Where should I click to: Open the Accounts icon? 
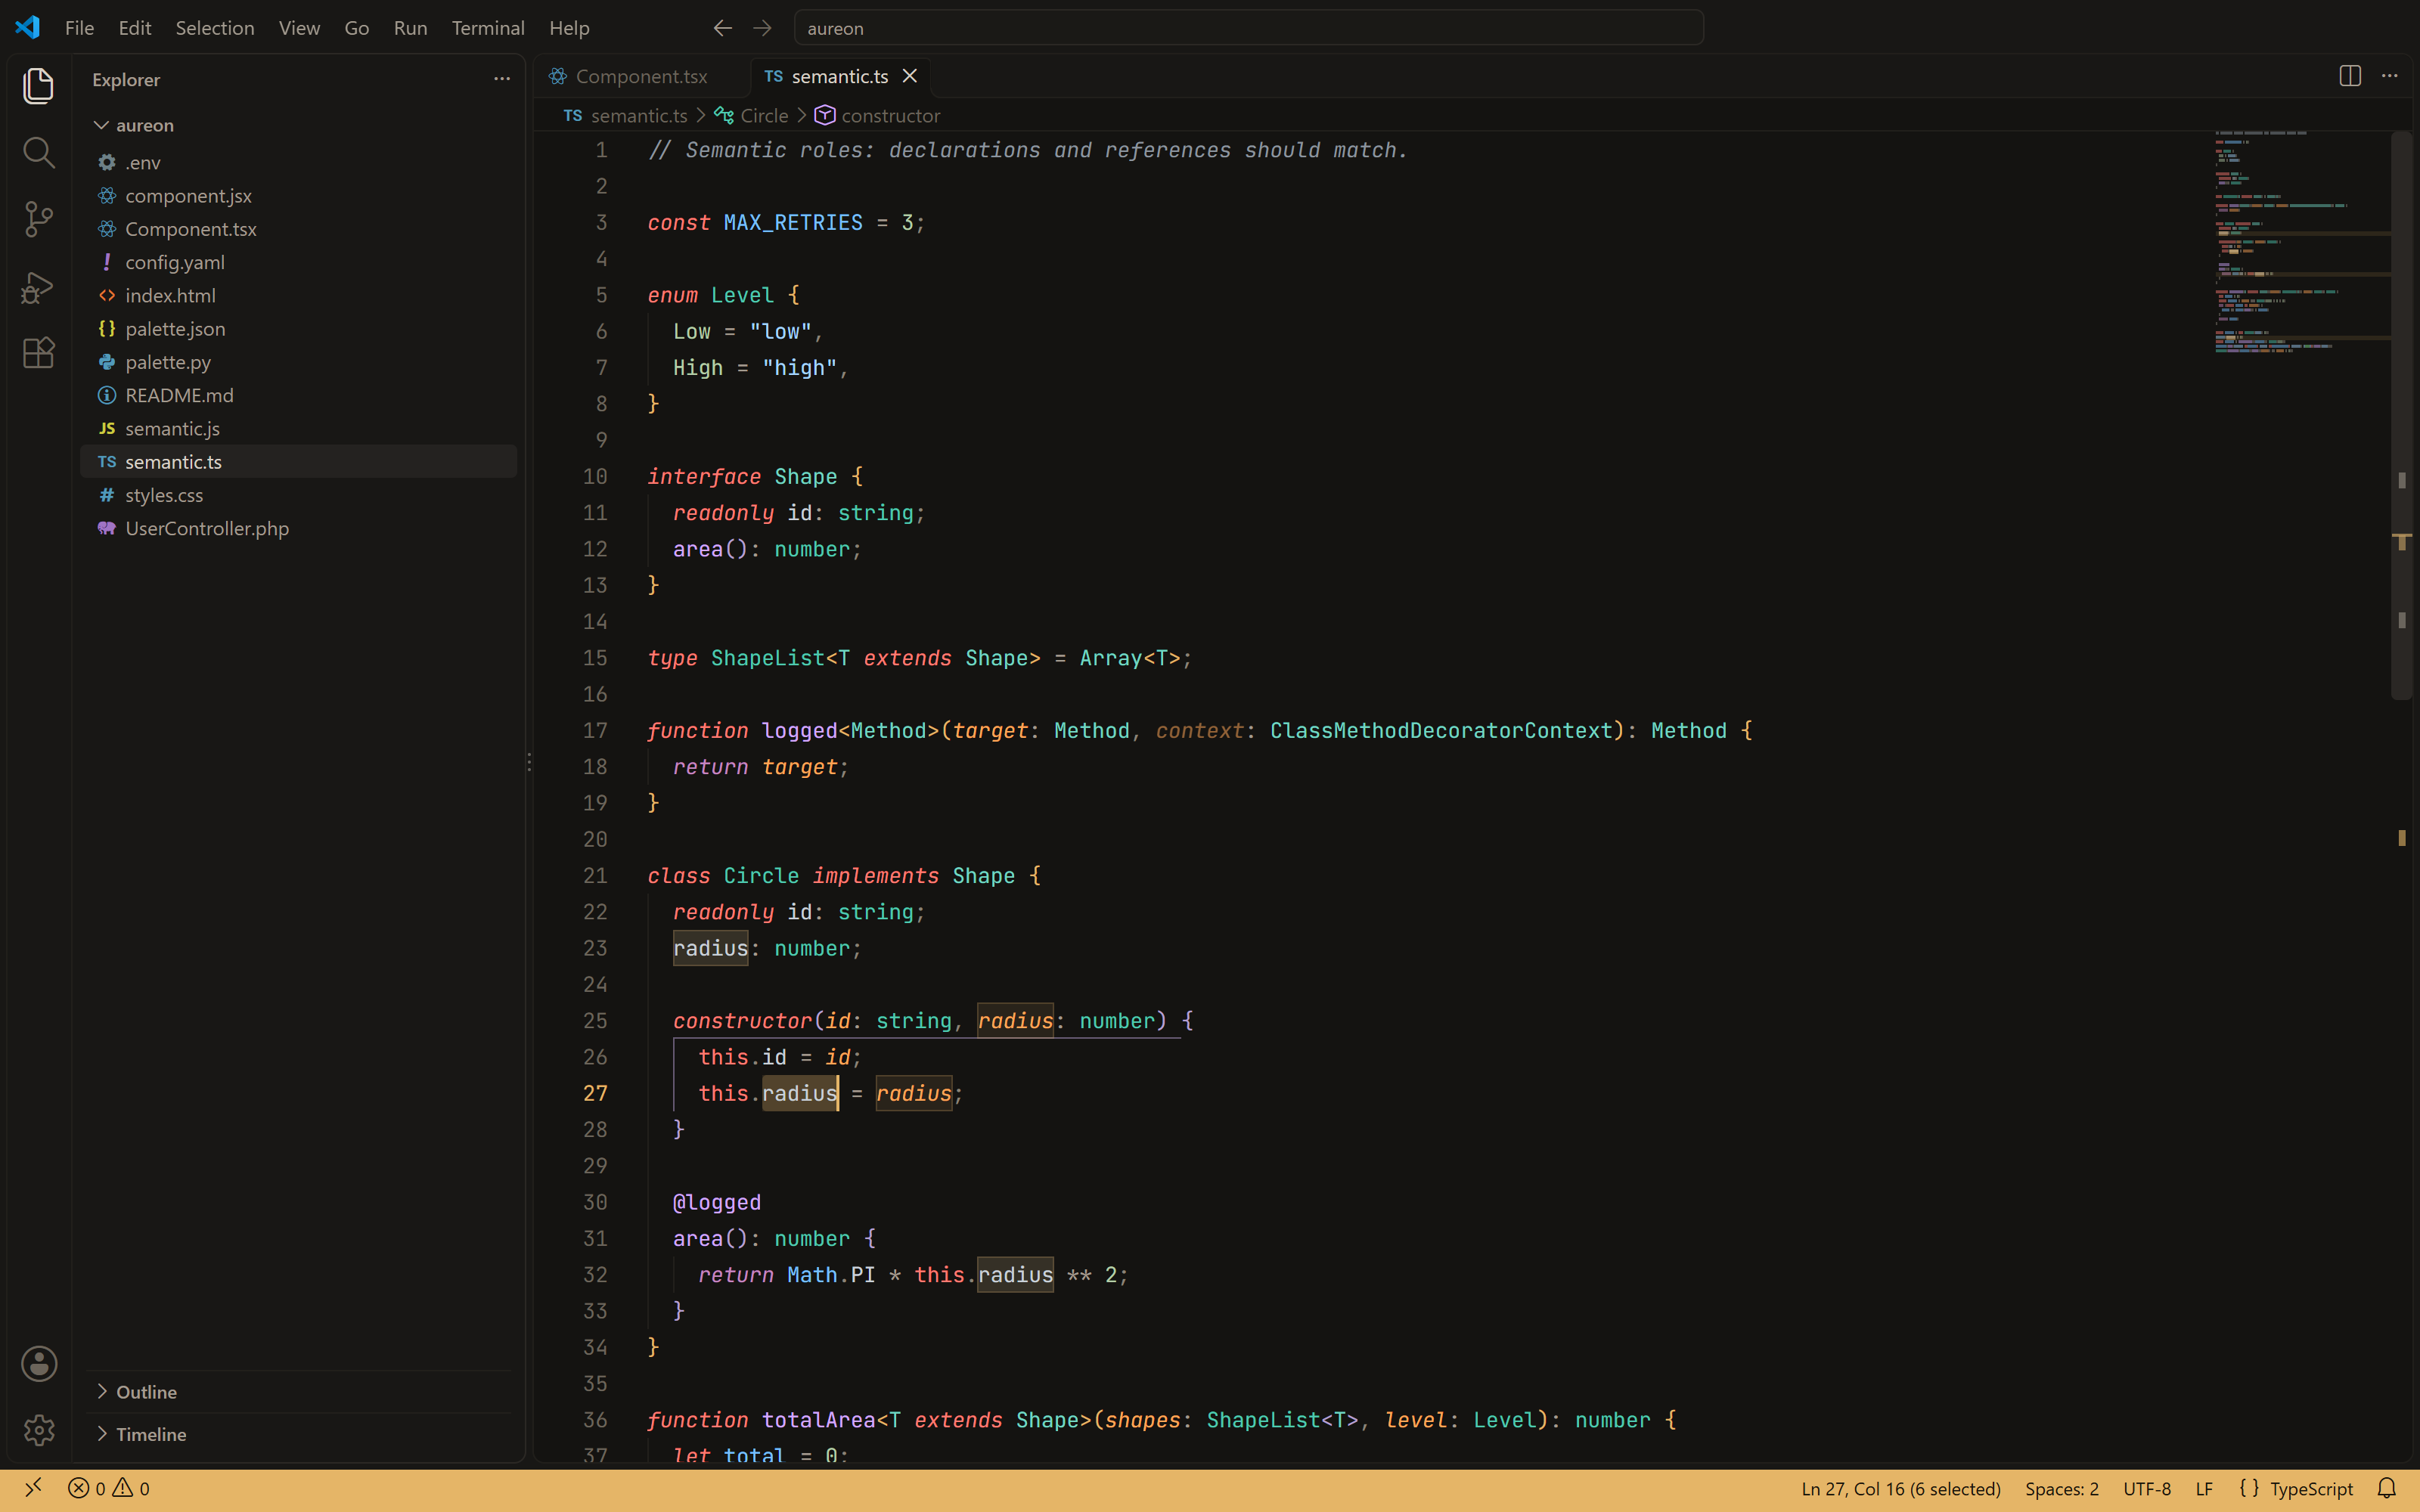click(38, 1364)
